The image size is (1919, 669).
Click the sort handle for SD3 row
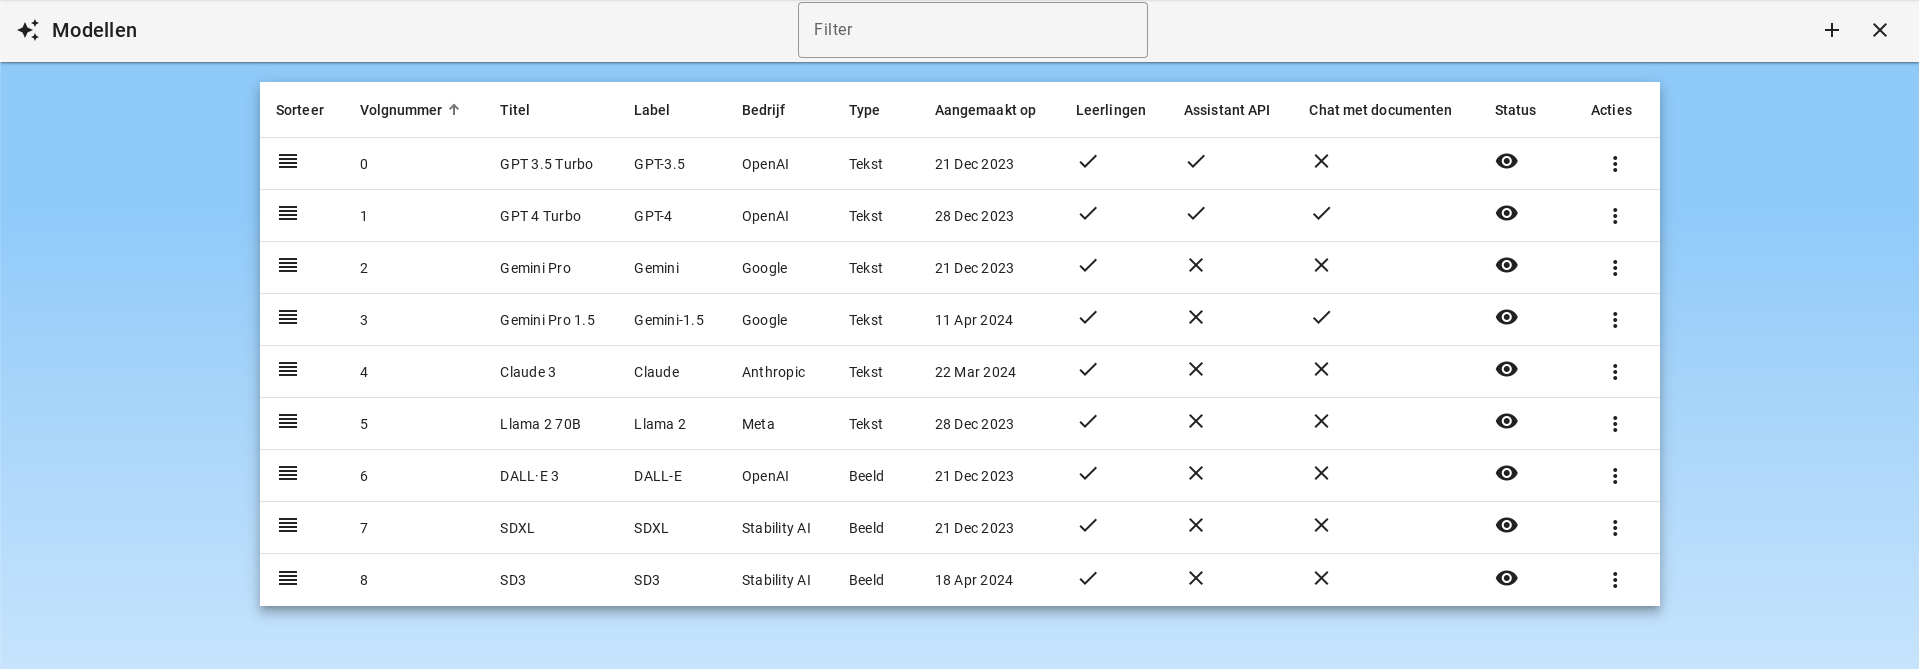[x=288, y=578]
